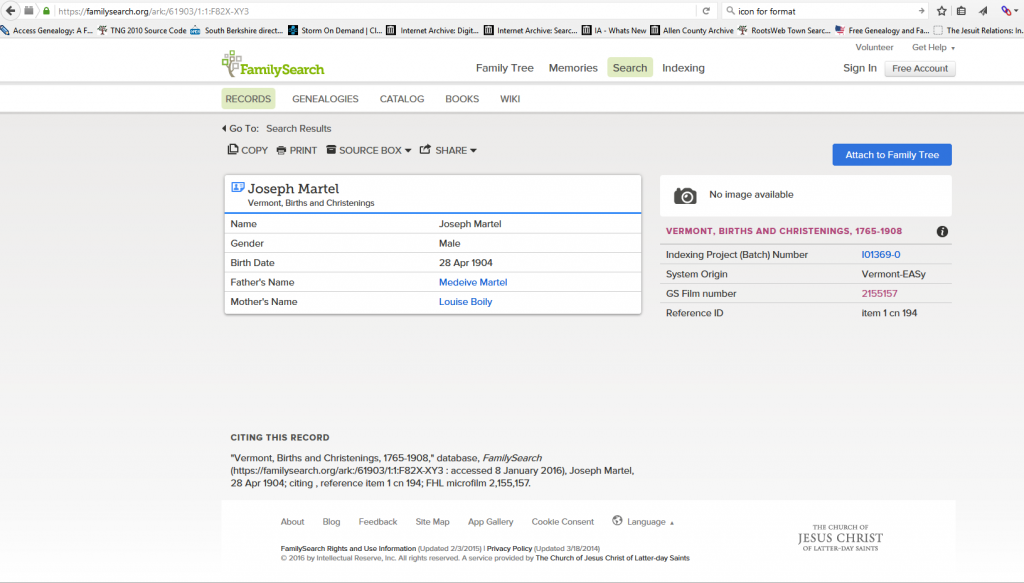The height and width of the screenshot is (583, 1024).
Task: Open the Memories menu
Action: pos(573,68)
